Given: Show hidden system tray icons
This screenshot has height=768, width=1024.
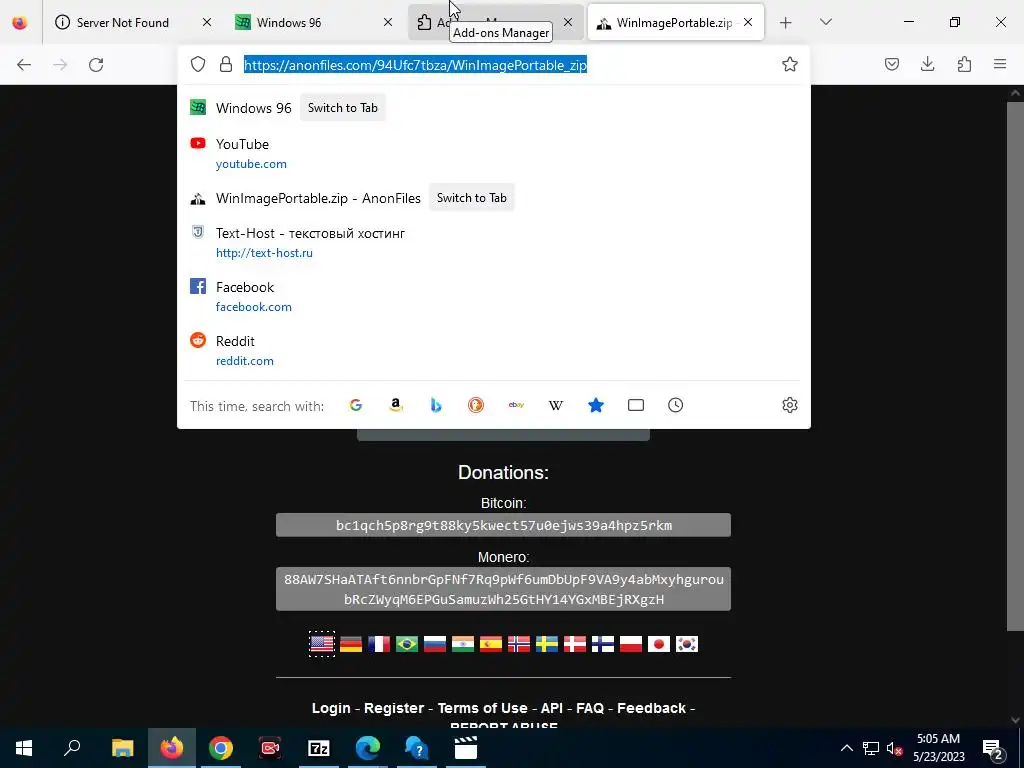Looking at the screenshot, I should click(x=846, y=748).
